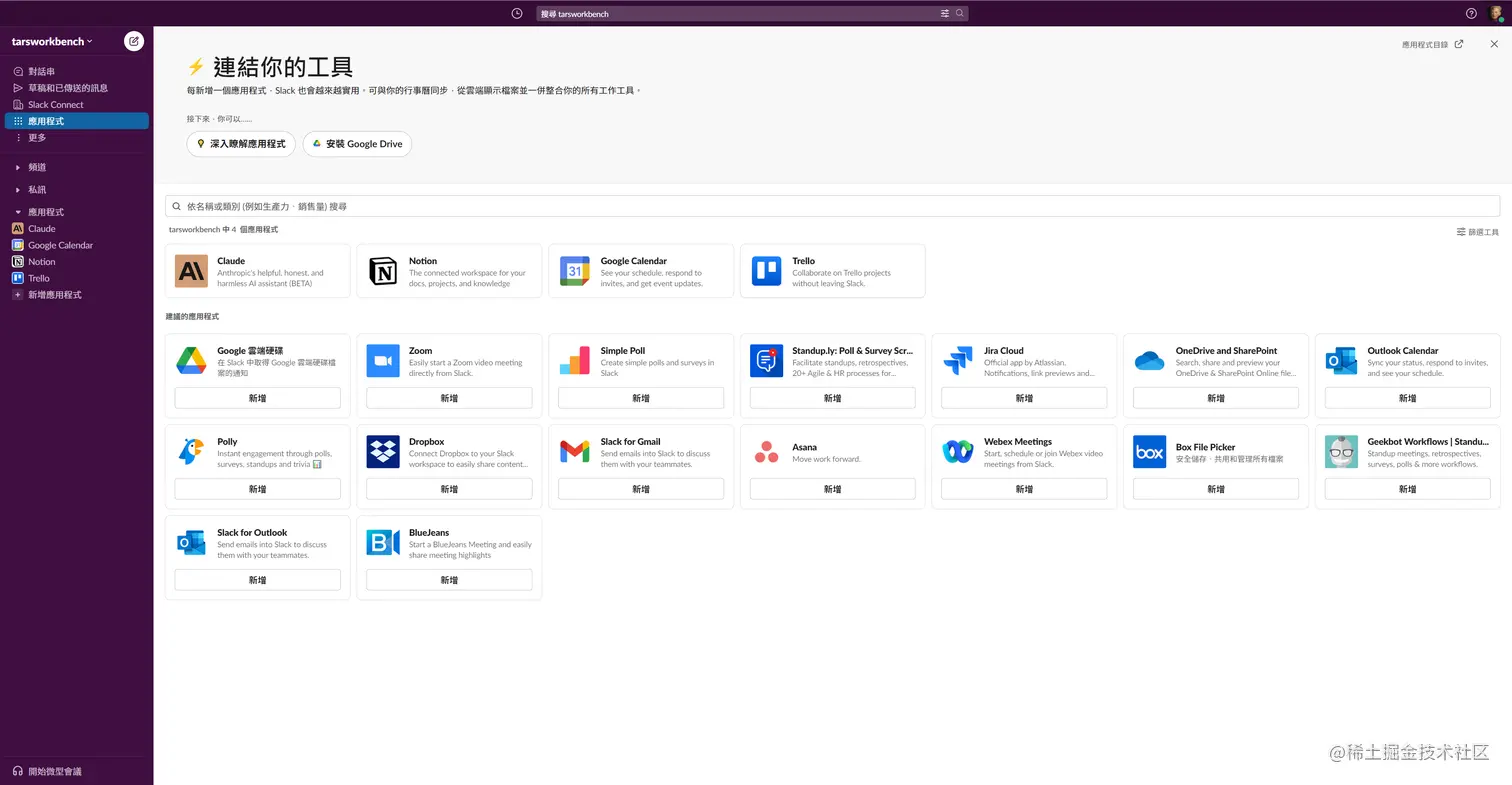Viewport: 1512px width, 785px height.
Task: Start a huddle with 開始微型會議
Action: pos(48,772)
